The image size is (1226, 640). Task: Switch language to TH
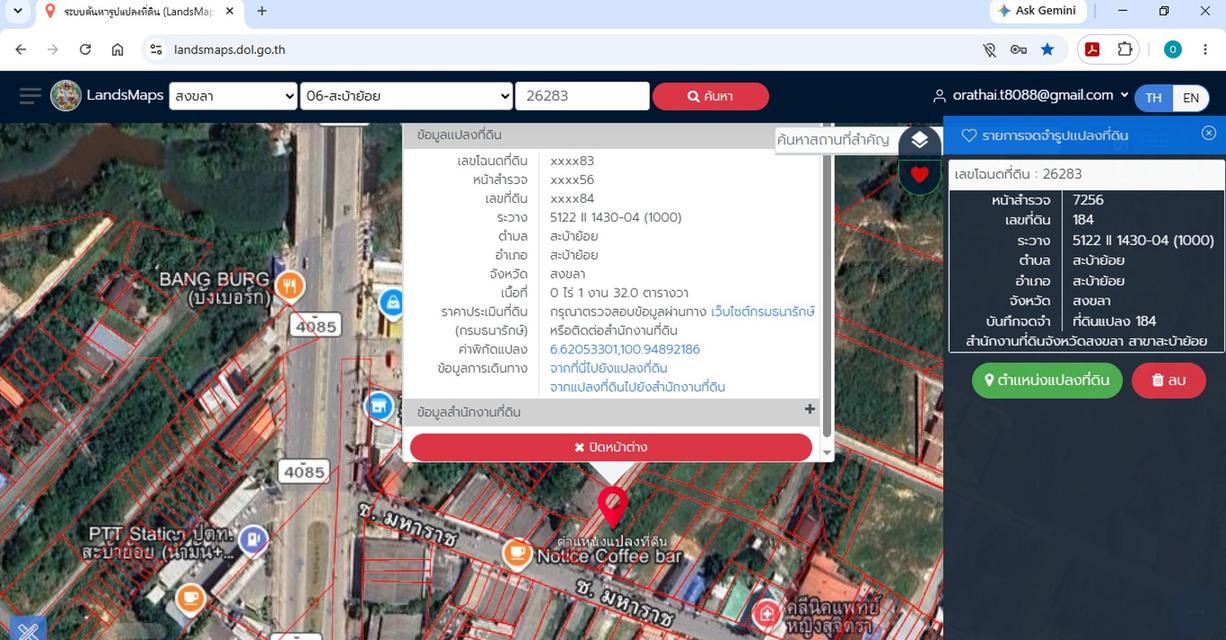[1153, 97]
